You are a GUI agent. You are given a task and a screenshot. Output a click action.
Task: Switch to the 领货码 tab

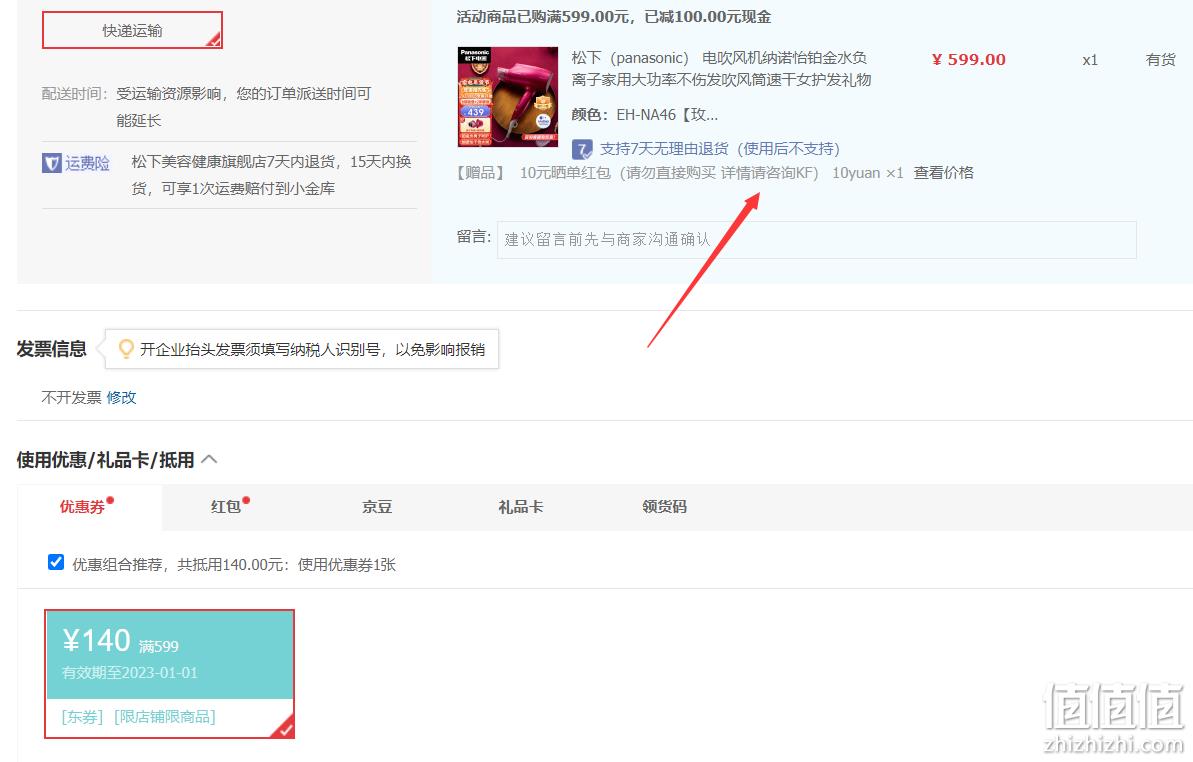664,506
